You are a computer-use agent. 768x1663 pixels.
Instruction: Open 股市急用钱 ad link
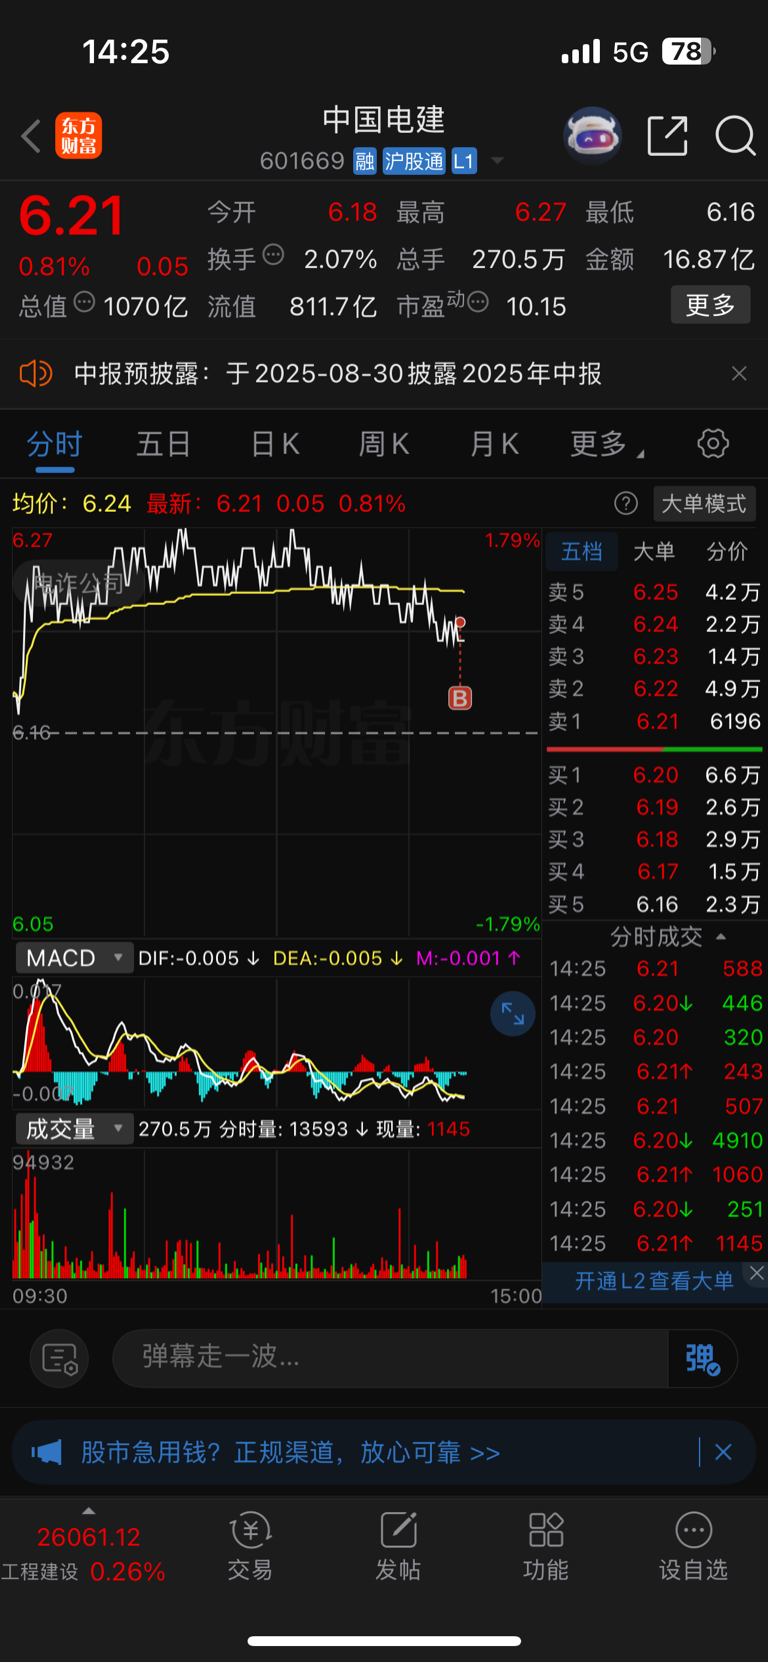(x=290, y=1452)
